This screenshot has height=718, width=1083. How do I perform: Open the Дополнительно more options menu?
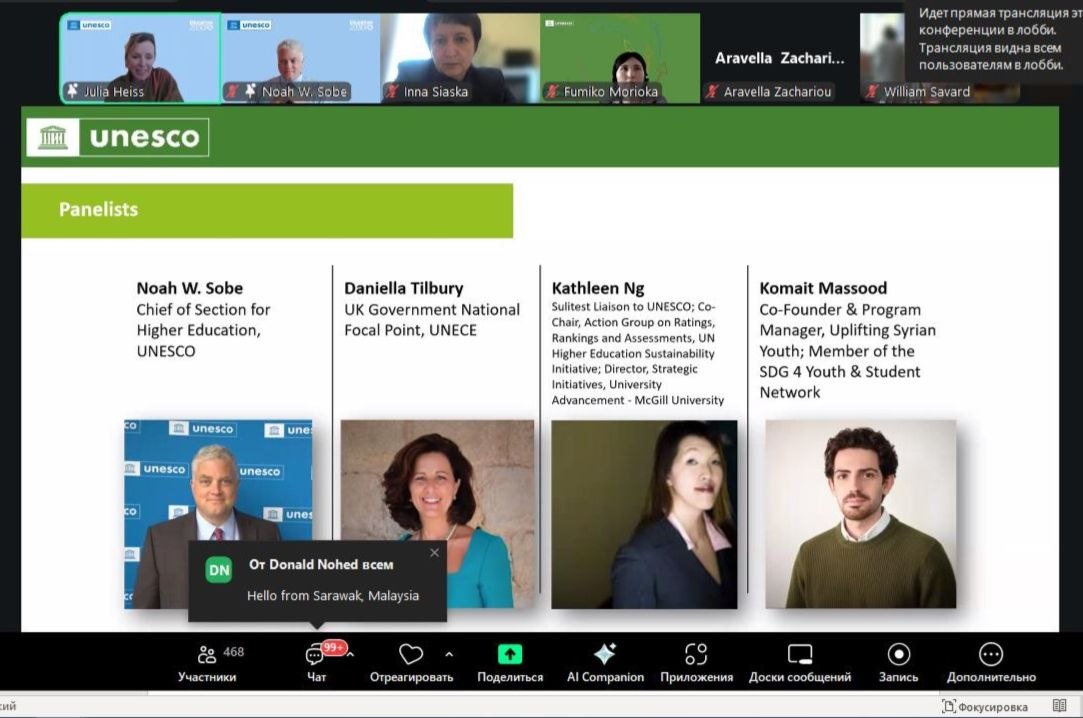pos(990,662)
